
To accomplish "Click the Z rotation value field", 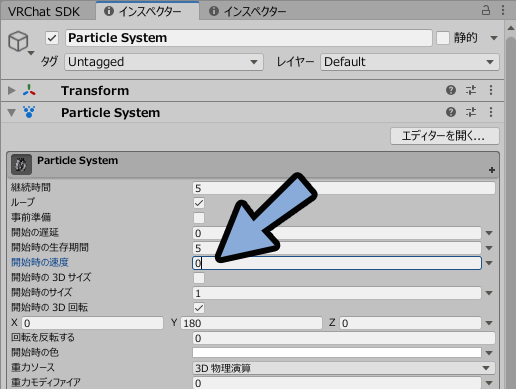I will coord(410,323).
